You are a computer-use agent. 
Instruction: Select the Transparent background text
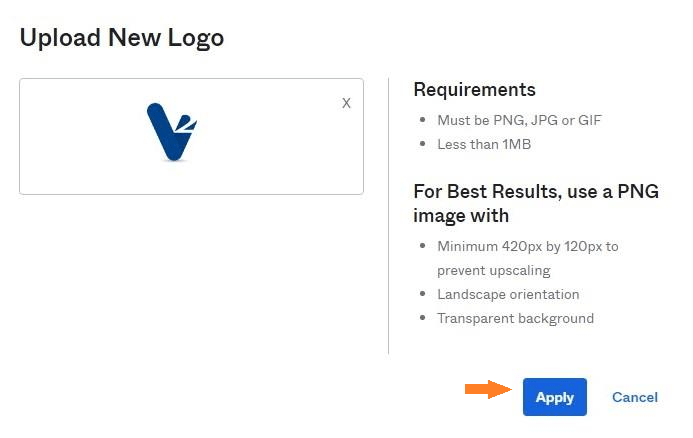tap(515, 318)
